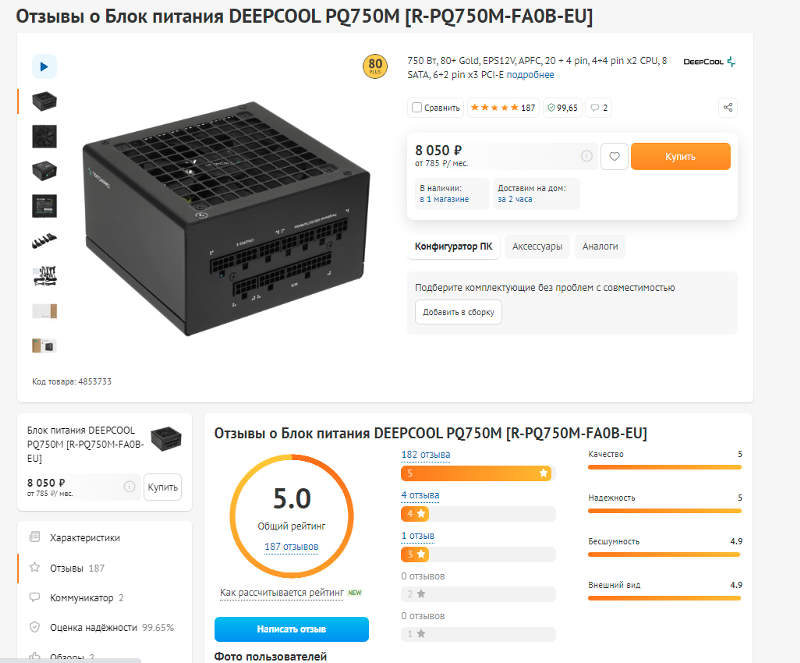This screenshot has width=800, height=663.
Task: Open the comments counter showing 2
Action: click(598, 108)
